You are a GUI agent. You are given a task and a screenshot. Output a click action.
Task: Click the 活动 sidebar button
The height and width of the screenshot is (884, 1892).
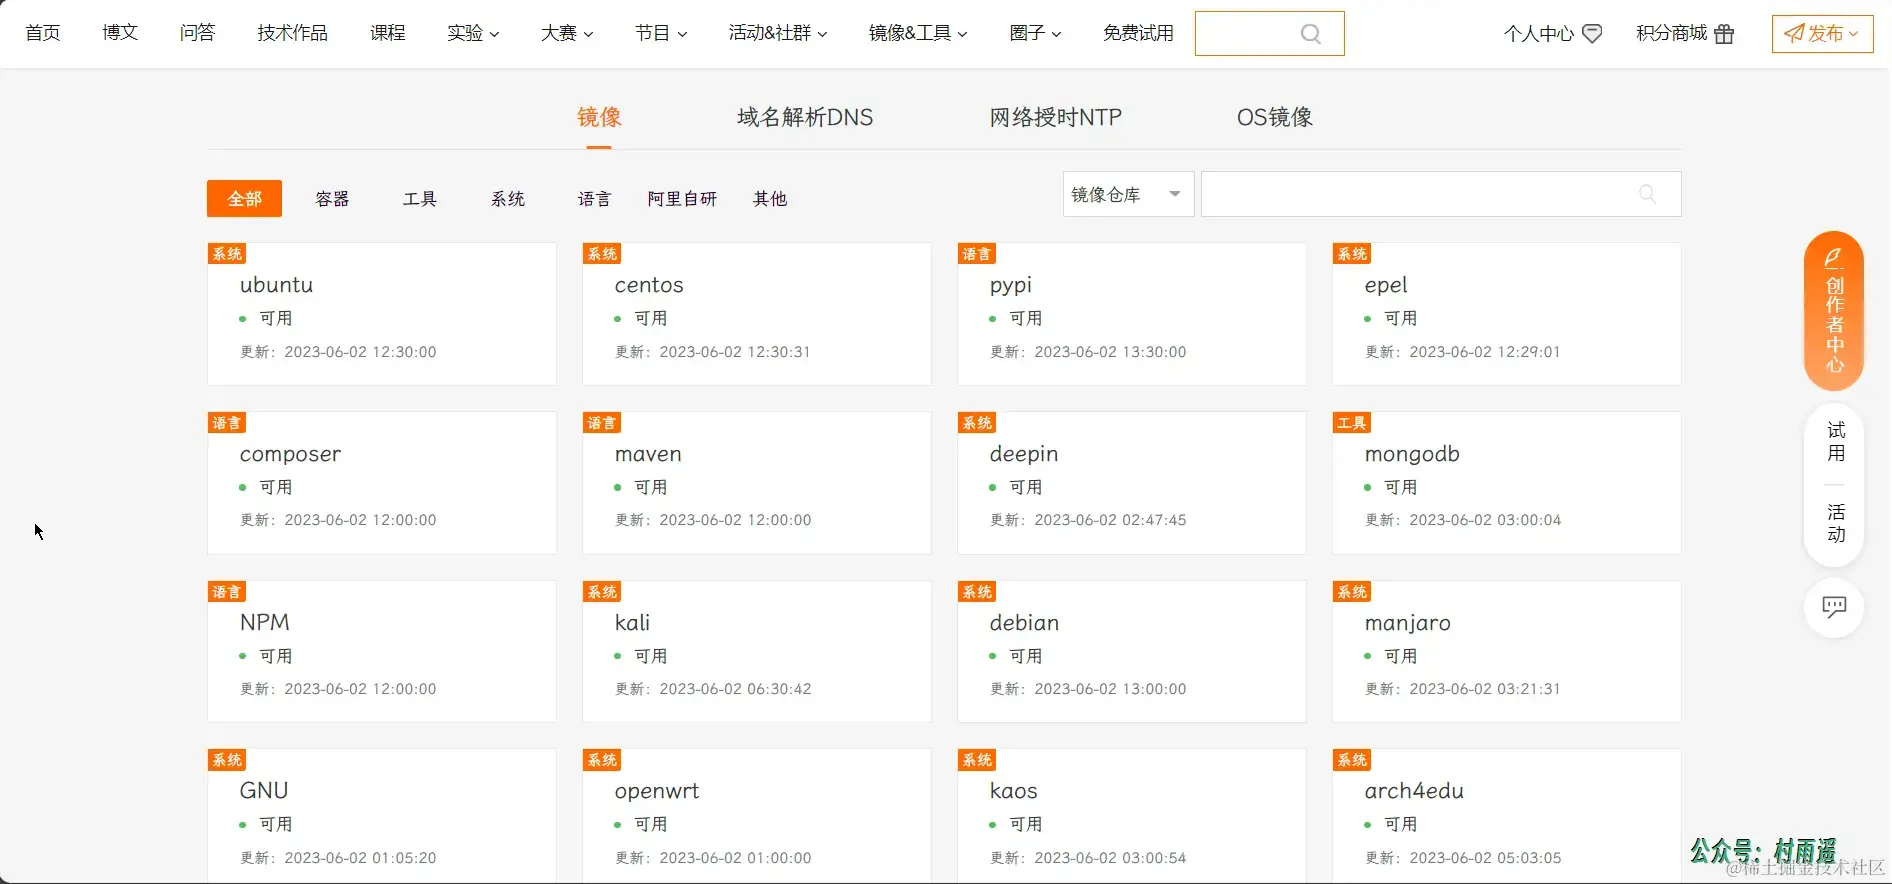(1836, 523)
